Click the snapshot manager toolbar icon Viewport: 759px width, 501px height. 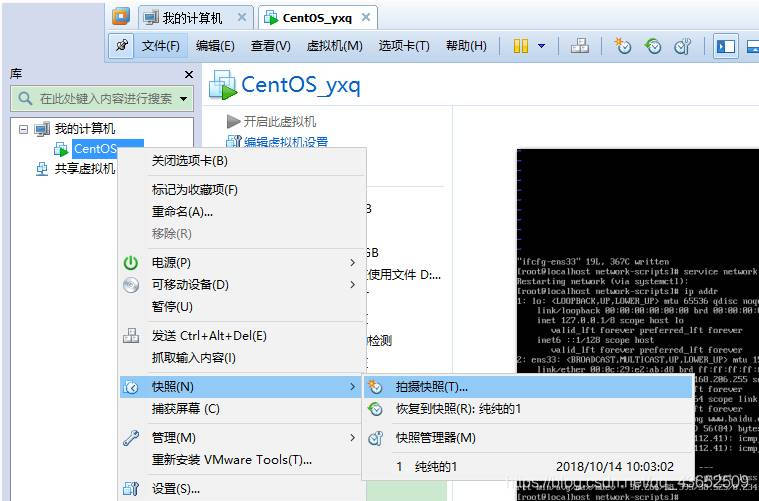pos(683,46)
